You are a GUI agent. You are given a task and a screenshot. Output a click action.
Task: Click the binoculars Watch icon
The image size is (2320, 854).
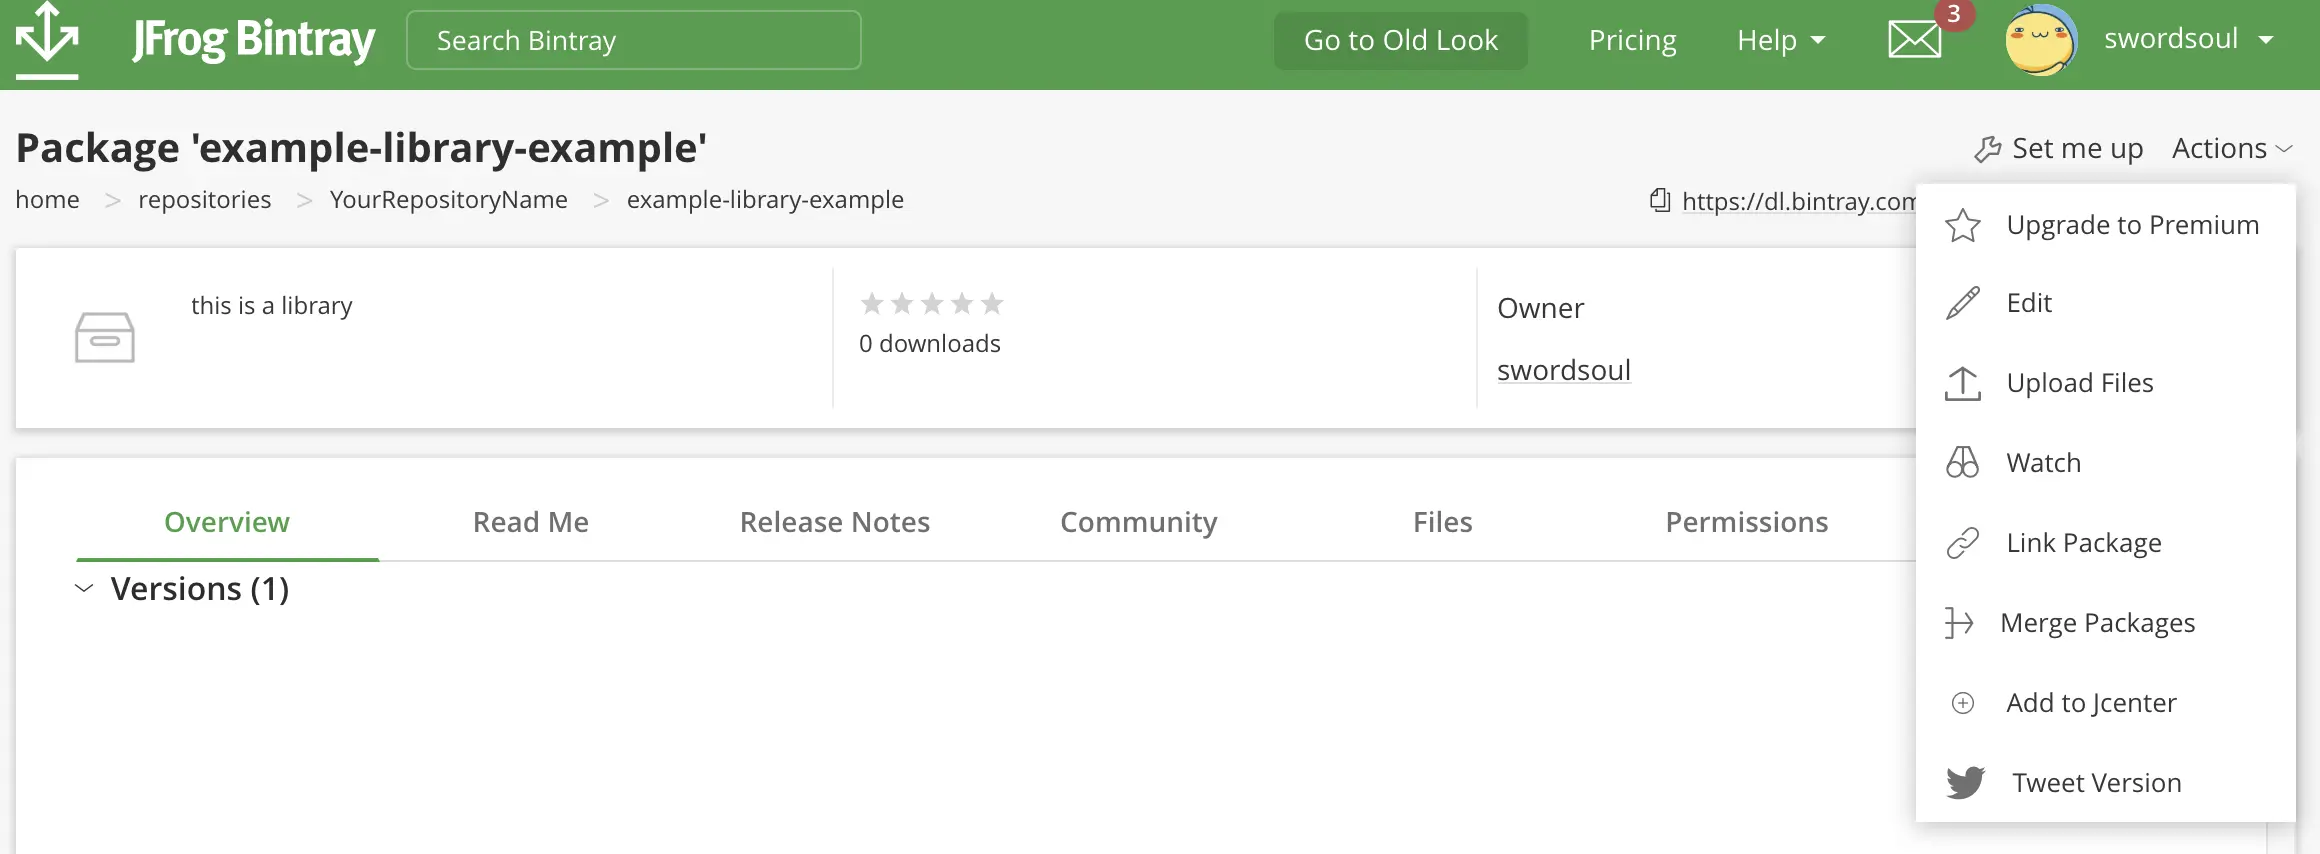[1962, 463]
